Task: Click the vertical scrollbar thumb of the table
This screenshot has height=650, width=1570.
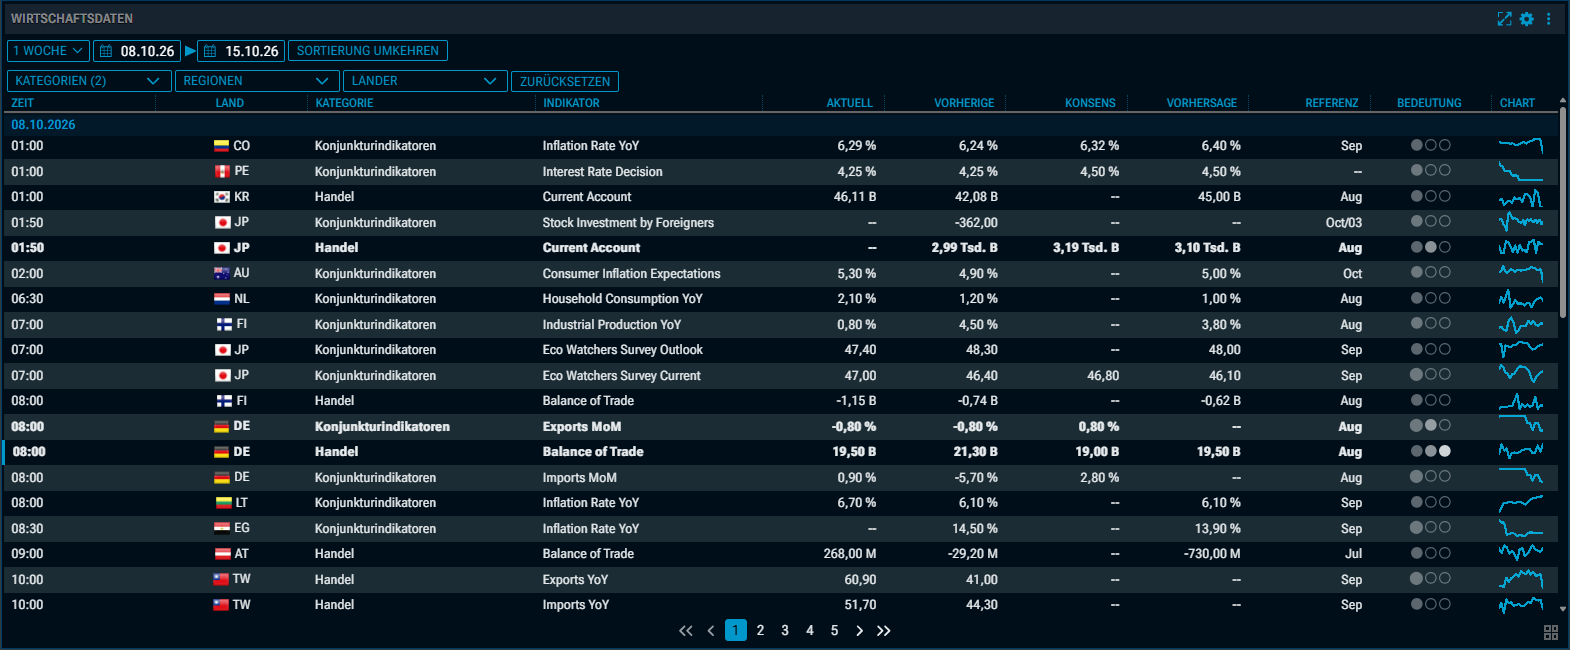Action: (x=1563, y=213)
